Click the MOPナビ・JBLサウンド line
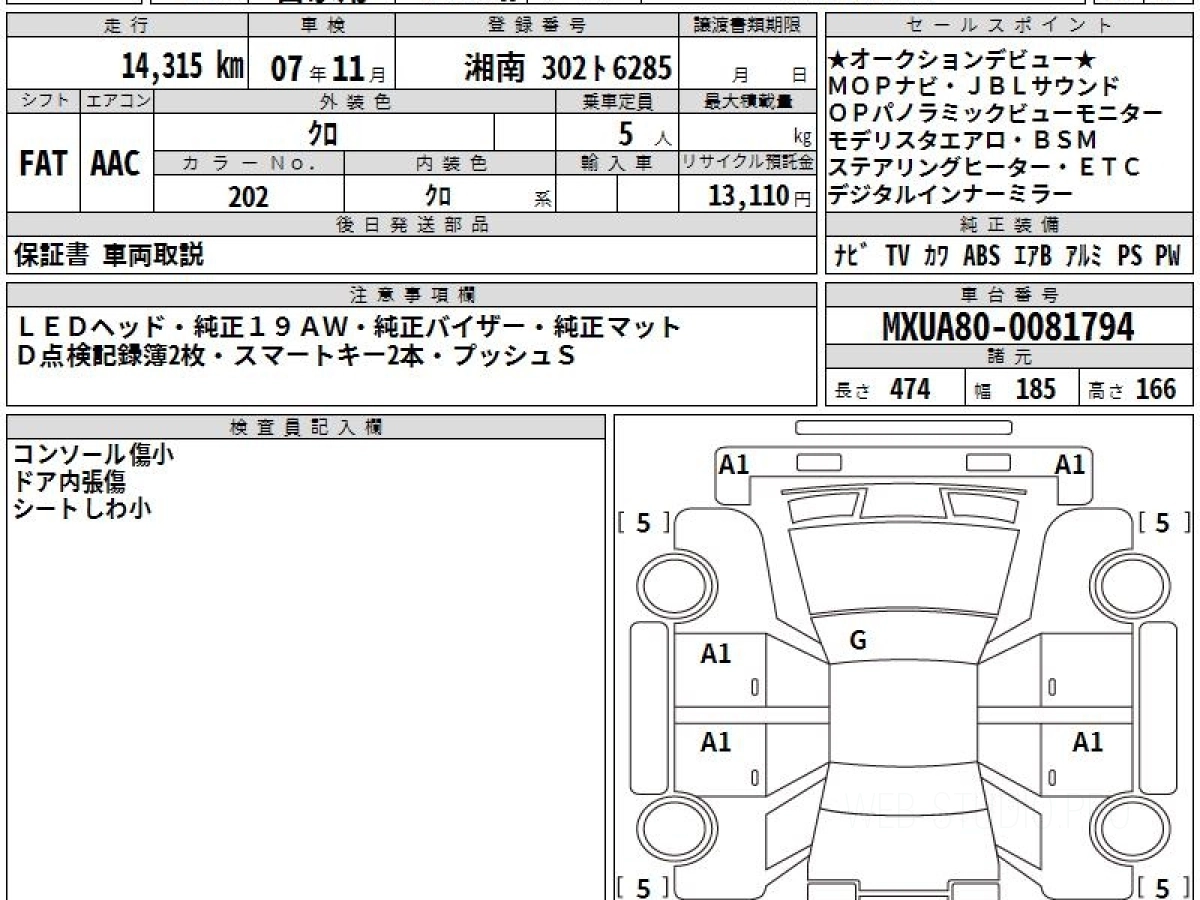1200x900 pixels. click(974, 86)
